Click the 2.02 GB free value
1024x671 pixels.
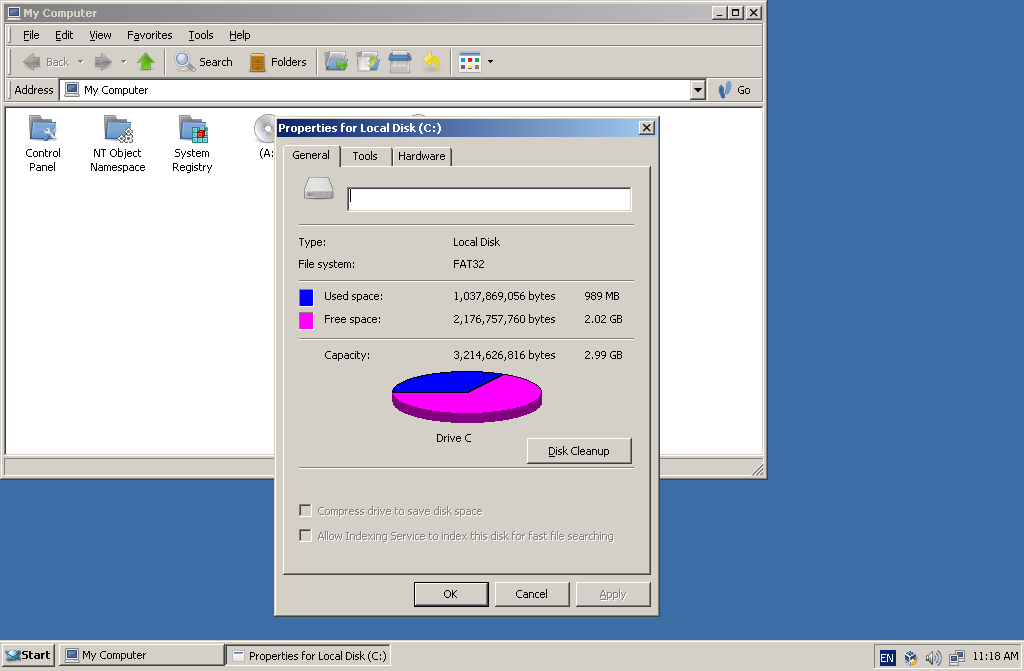point(603,319)
